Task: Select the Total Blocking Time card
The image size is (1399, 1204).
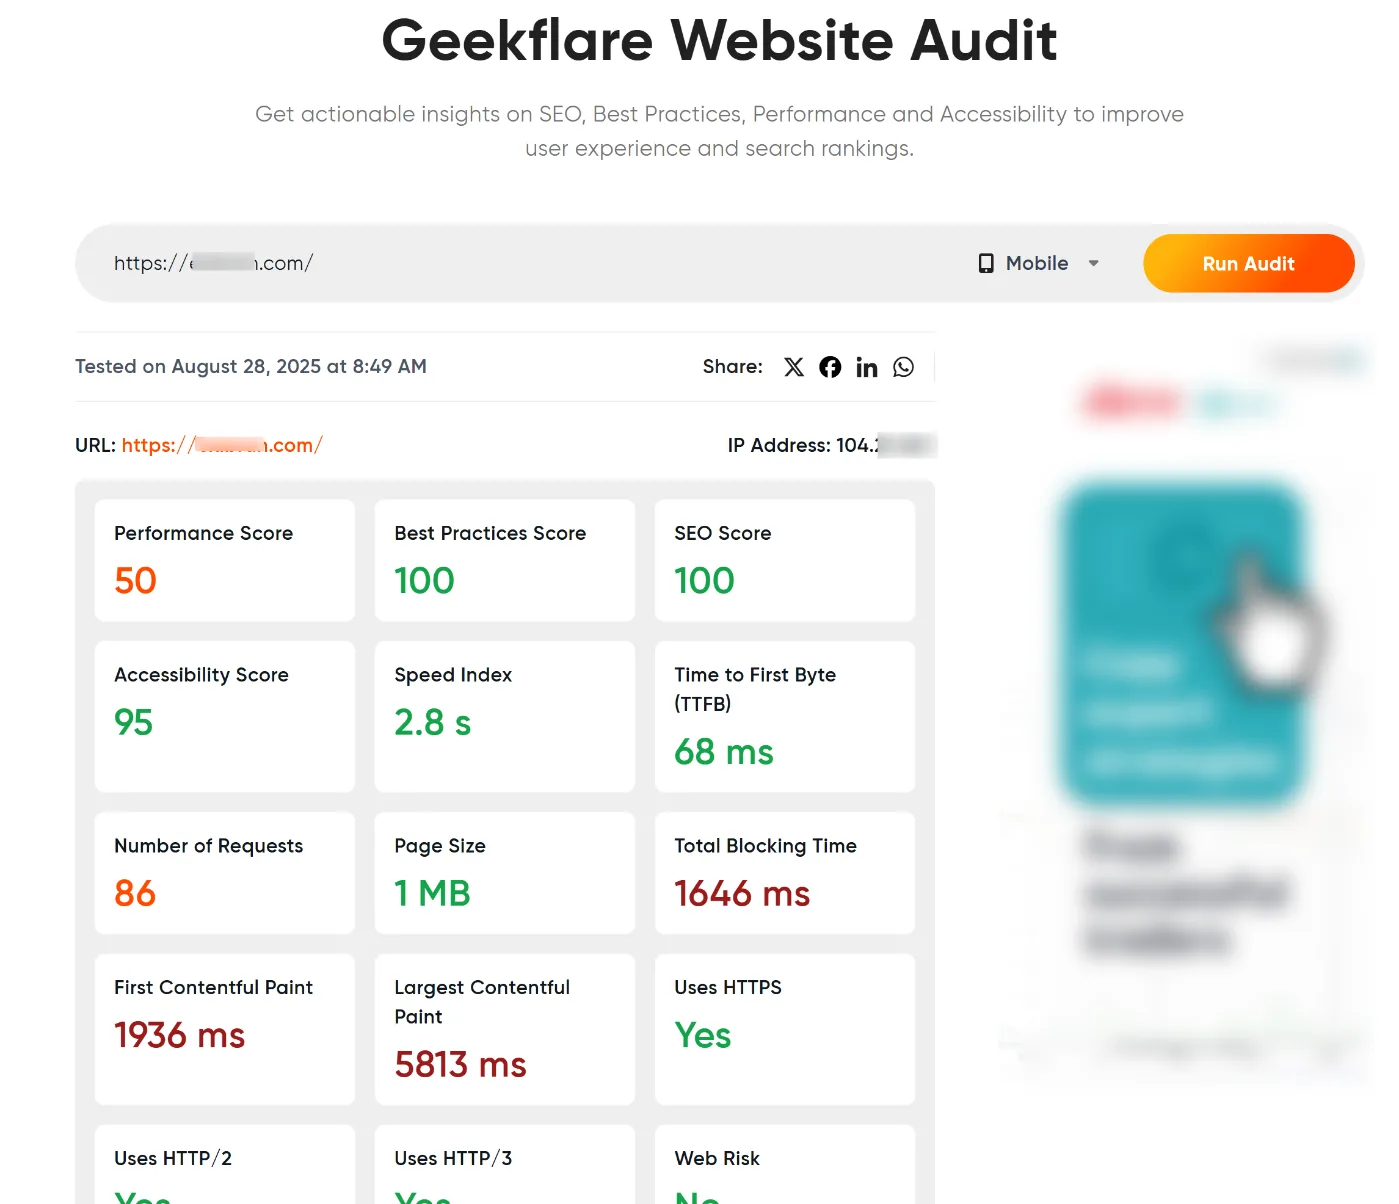Action: [784, 872]
